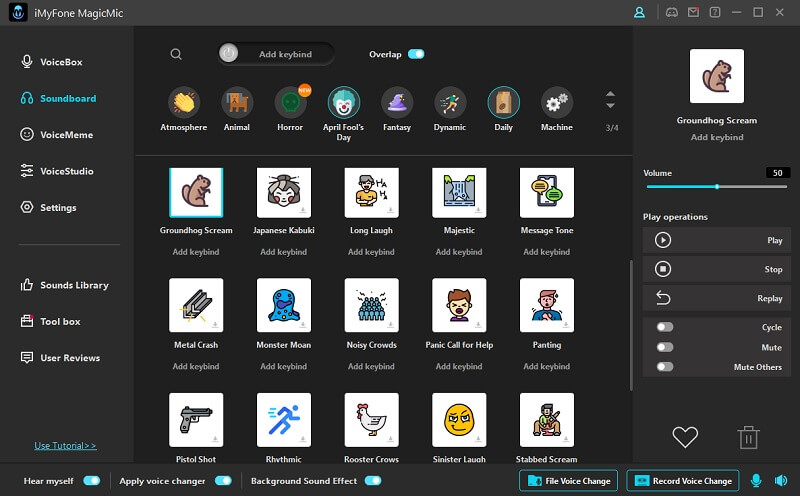This screenshot has width=800, height=496.
Task: Open Settings from the sidebar
Action: pos(48,208)
